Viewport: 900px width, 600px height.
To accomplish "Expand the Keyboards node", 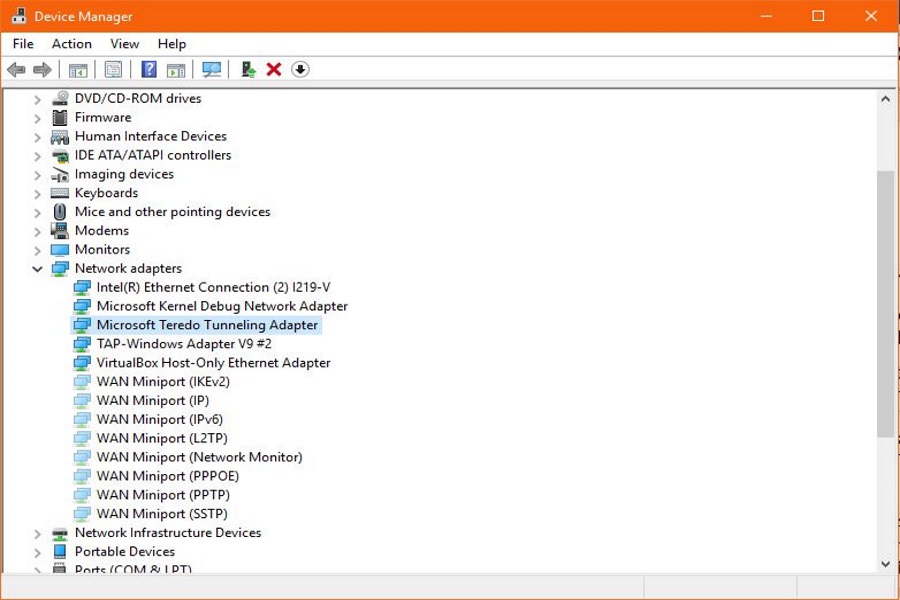I will [x=37, y=194].
